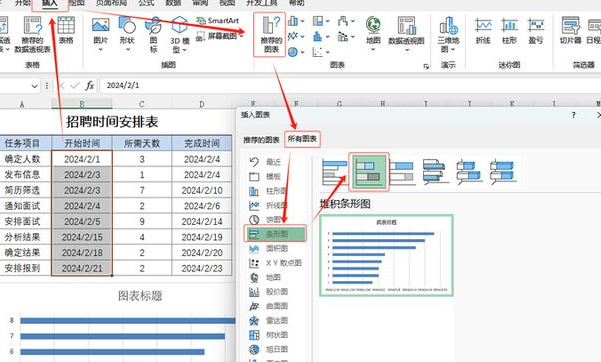Select 3D 100% stacked bar subtype
Viewport: 601px width, 362px height.
(x=502, y=172)
